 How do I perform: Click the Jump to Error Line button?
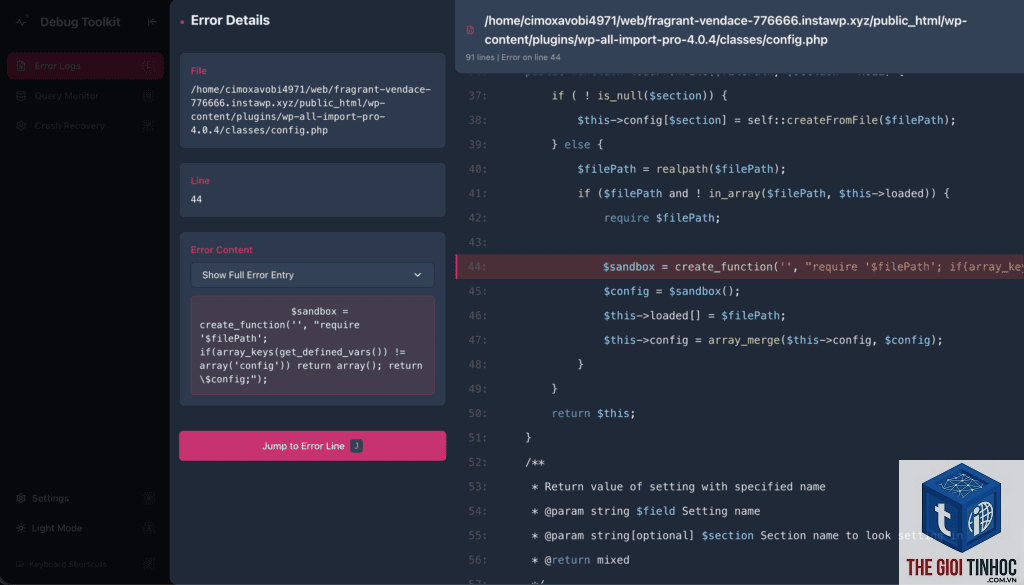click(312, 446)
